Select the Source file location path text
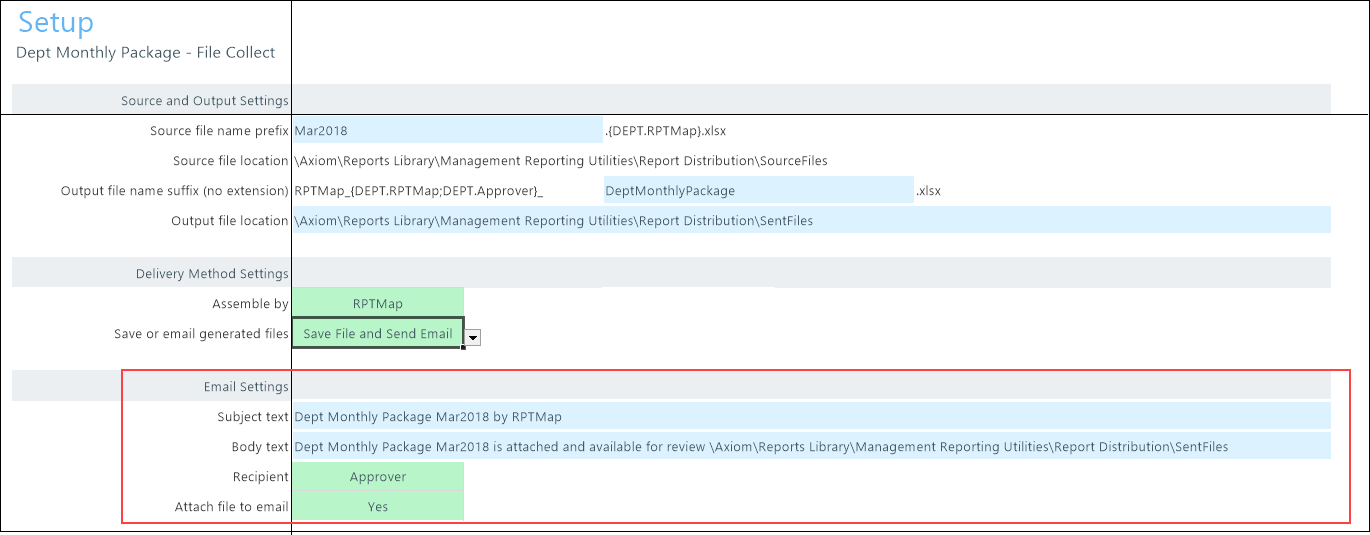 click(560, 161)
